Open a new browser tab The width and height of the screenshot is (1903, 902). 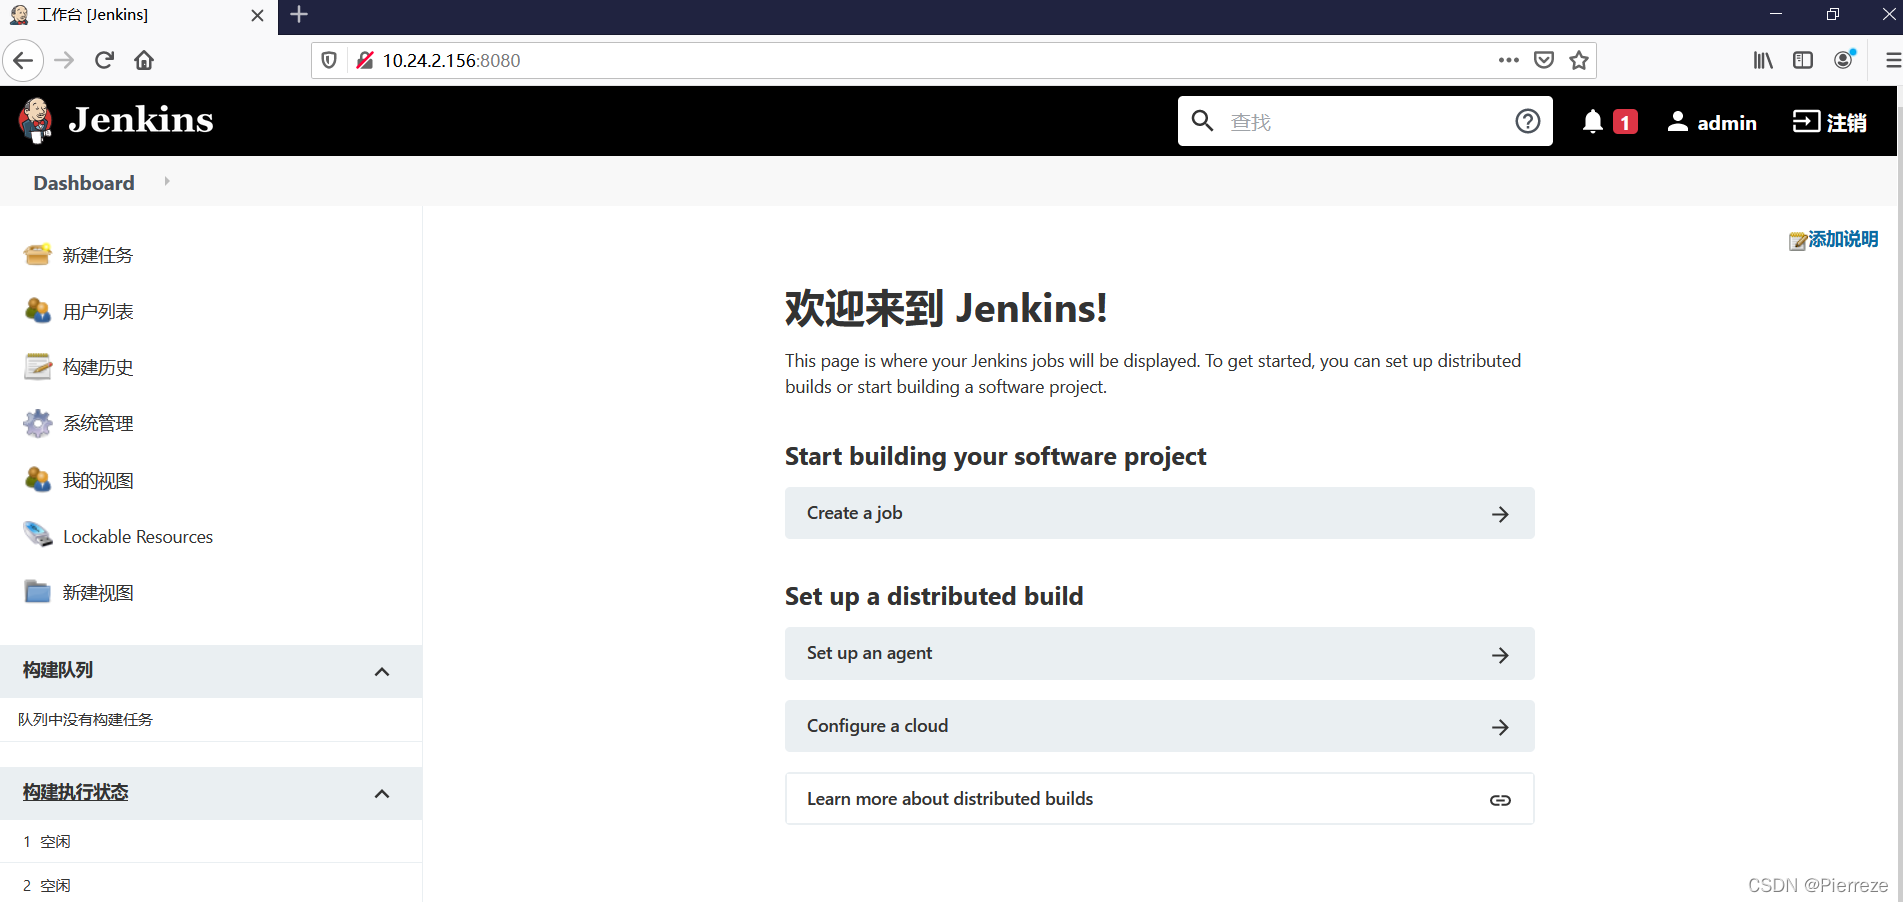(x=298, y=15)
